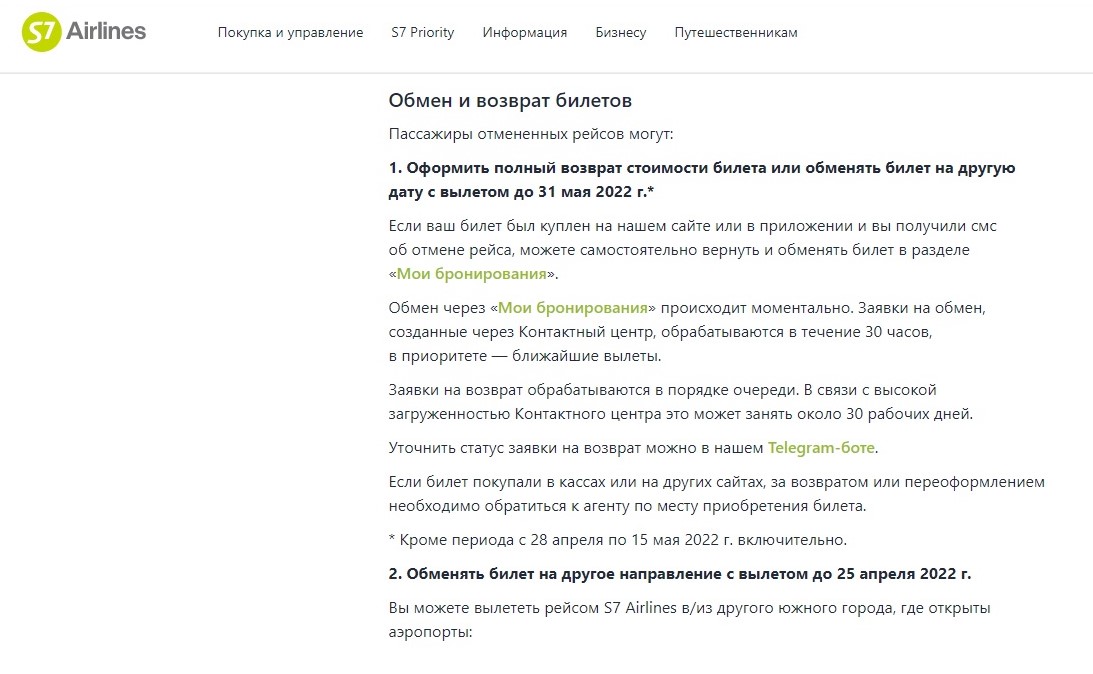1093x674 pixels.
Task: Open the S7 Priority menu item
Action: [422, 32]
